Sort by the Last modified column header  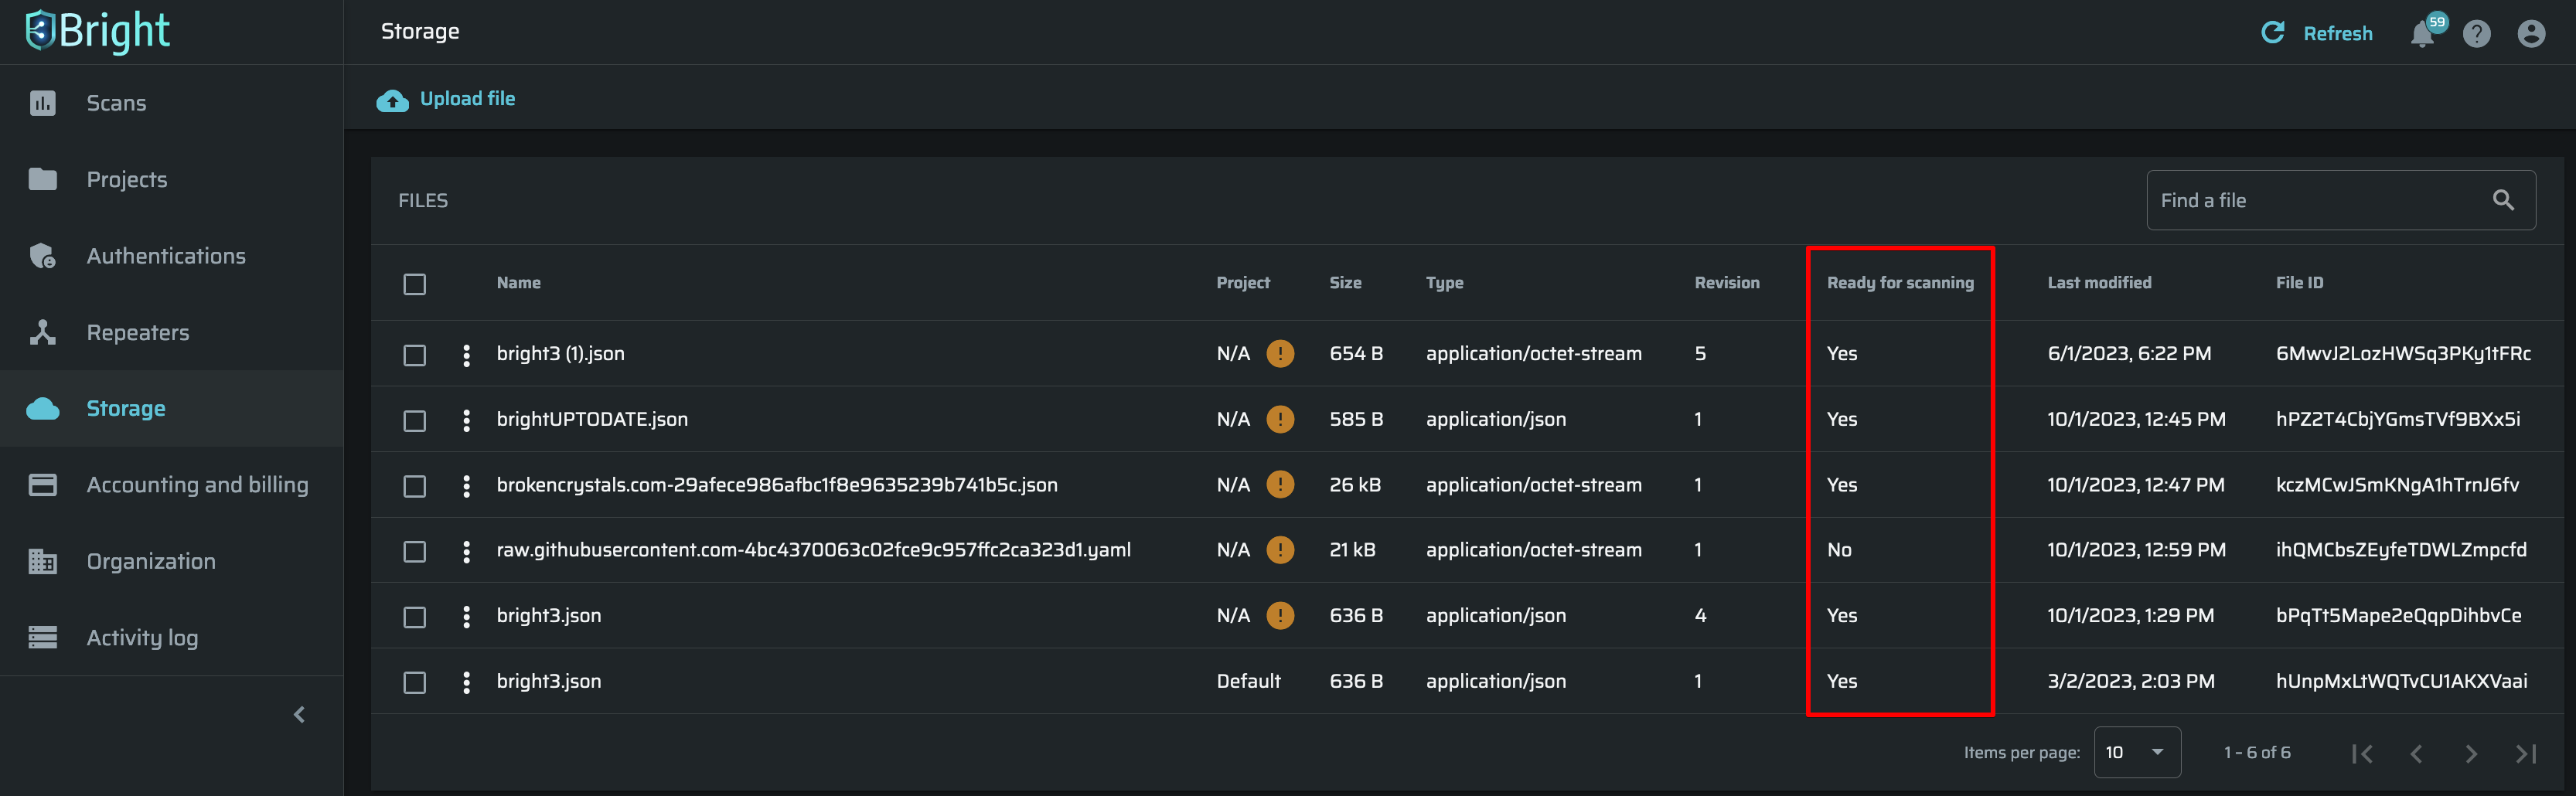tap(2099, 283)
